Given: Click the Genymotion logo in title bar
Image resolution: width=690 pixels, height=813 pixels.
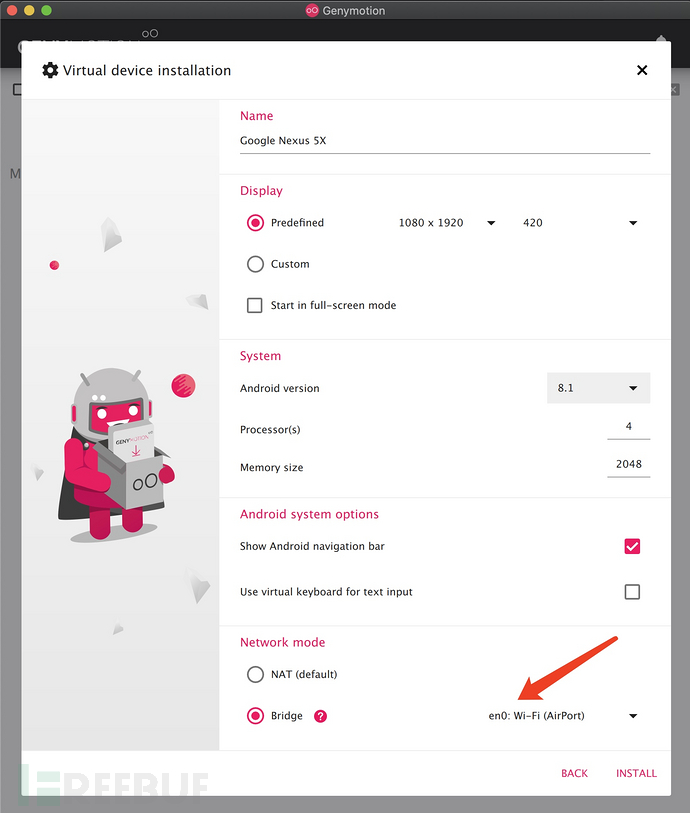Looking at the screenshot, I should tap(312, 10).
